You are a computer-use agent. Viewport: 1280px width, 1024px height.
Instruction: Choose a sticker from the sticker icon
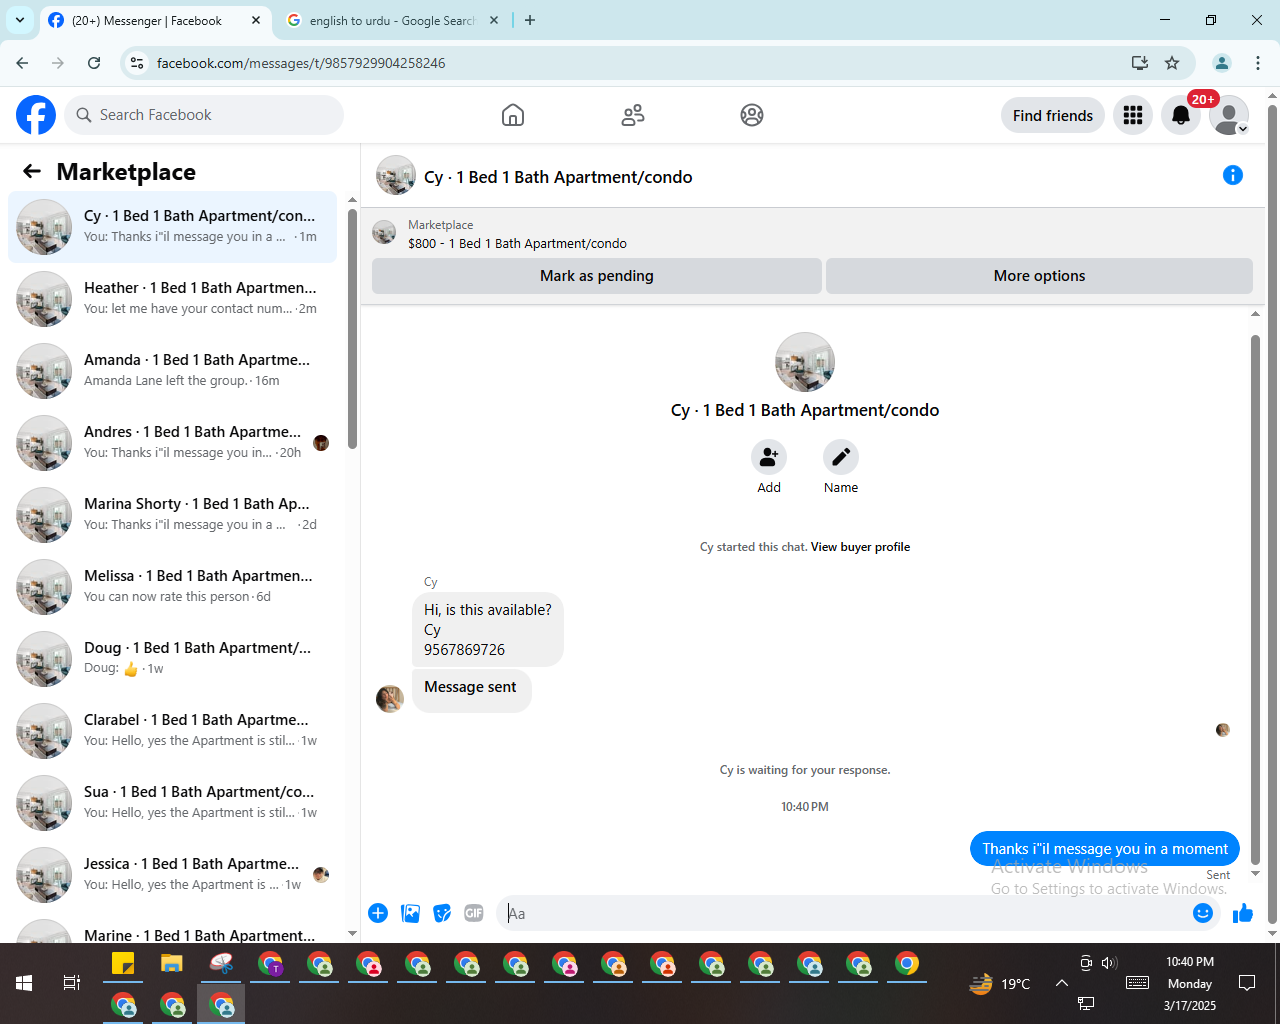click(x=442, y=913)
